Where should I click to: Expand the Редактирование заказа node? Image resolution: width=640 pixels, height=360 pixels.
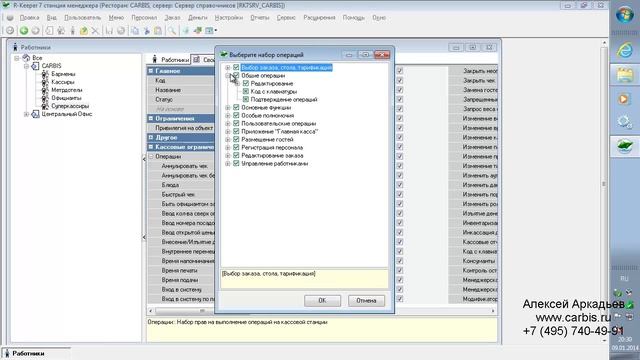pyautogui.click(x=228, y=156)
